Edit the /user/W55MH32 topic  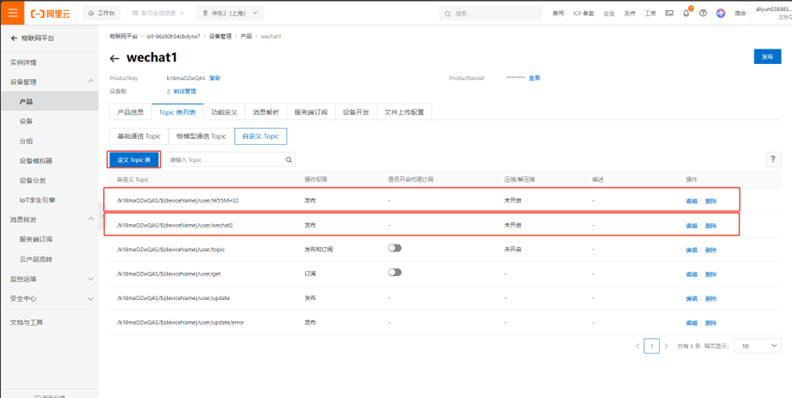click(x=691, y=201)
